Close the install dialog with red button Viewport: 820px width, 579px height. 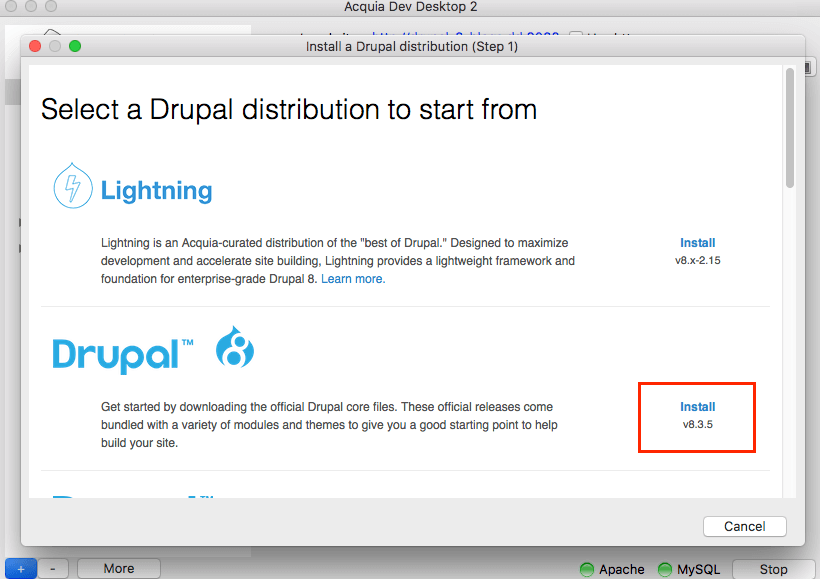point(35,46)
